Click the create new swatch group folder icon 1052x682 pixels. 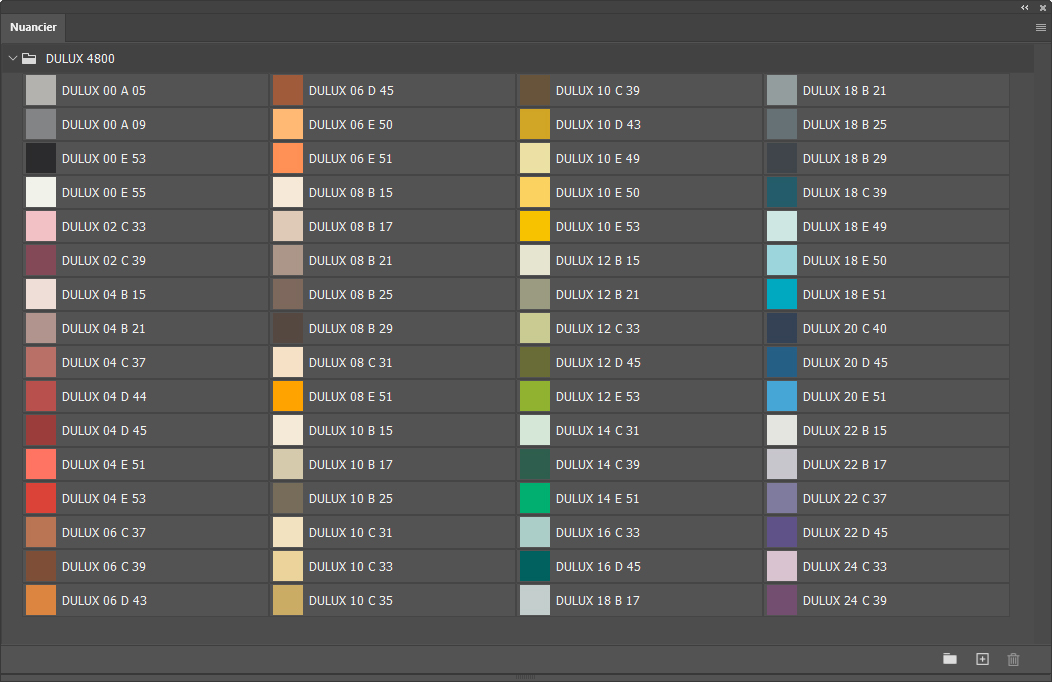click(x=950, y=659)
